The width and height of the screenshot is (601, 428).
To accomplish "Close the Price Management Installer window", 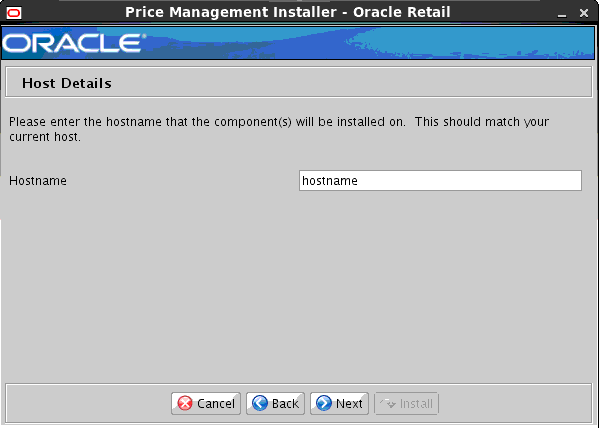I will pos(584,13).
